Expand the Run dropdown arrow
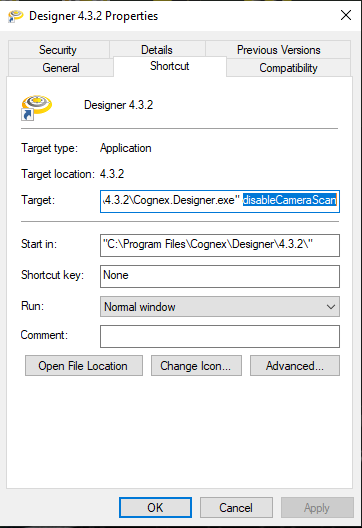The width and height of the screenshot is (362, 528). click(x=331, y=307)
